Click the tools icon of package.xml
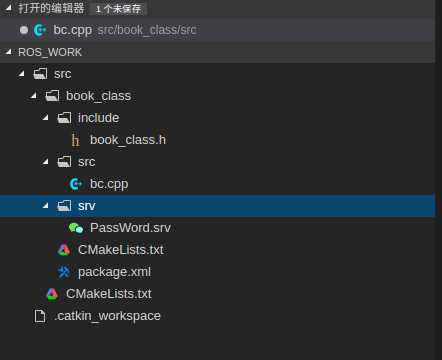 pos(64,272)
